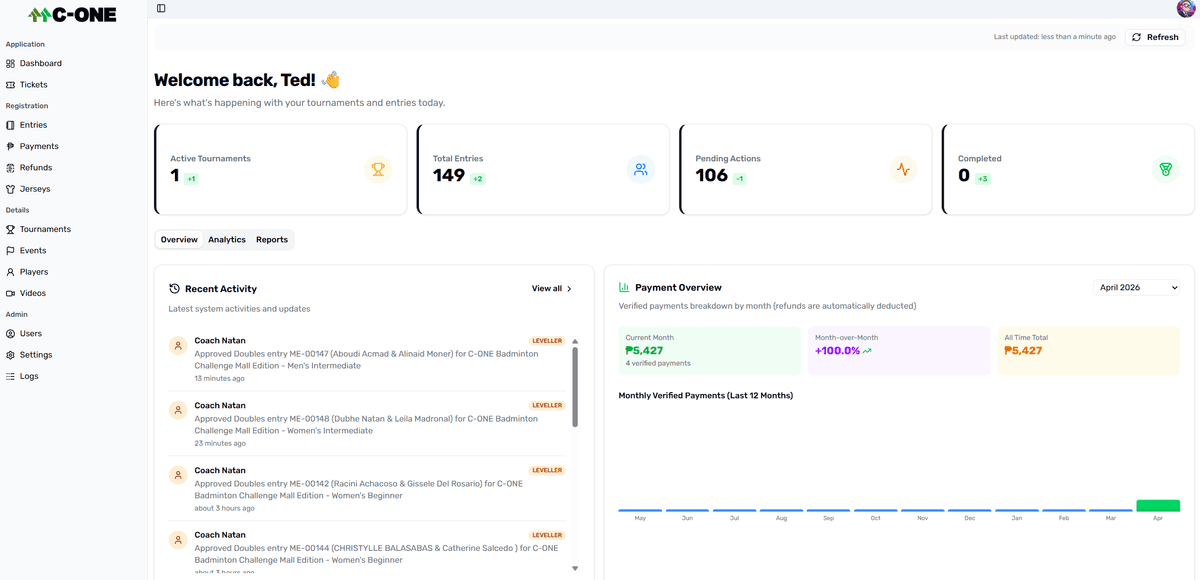Image resolution: width=1200 pixels, height=580 pixels.
Task: Click the ME-00148 approved entry activity
Action: [x=367, y=424]
